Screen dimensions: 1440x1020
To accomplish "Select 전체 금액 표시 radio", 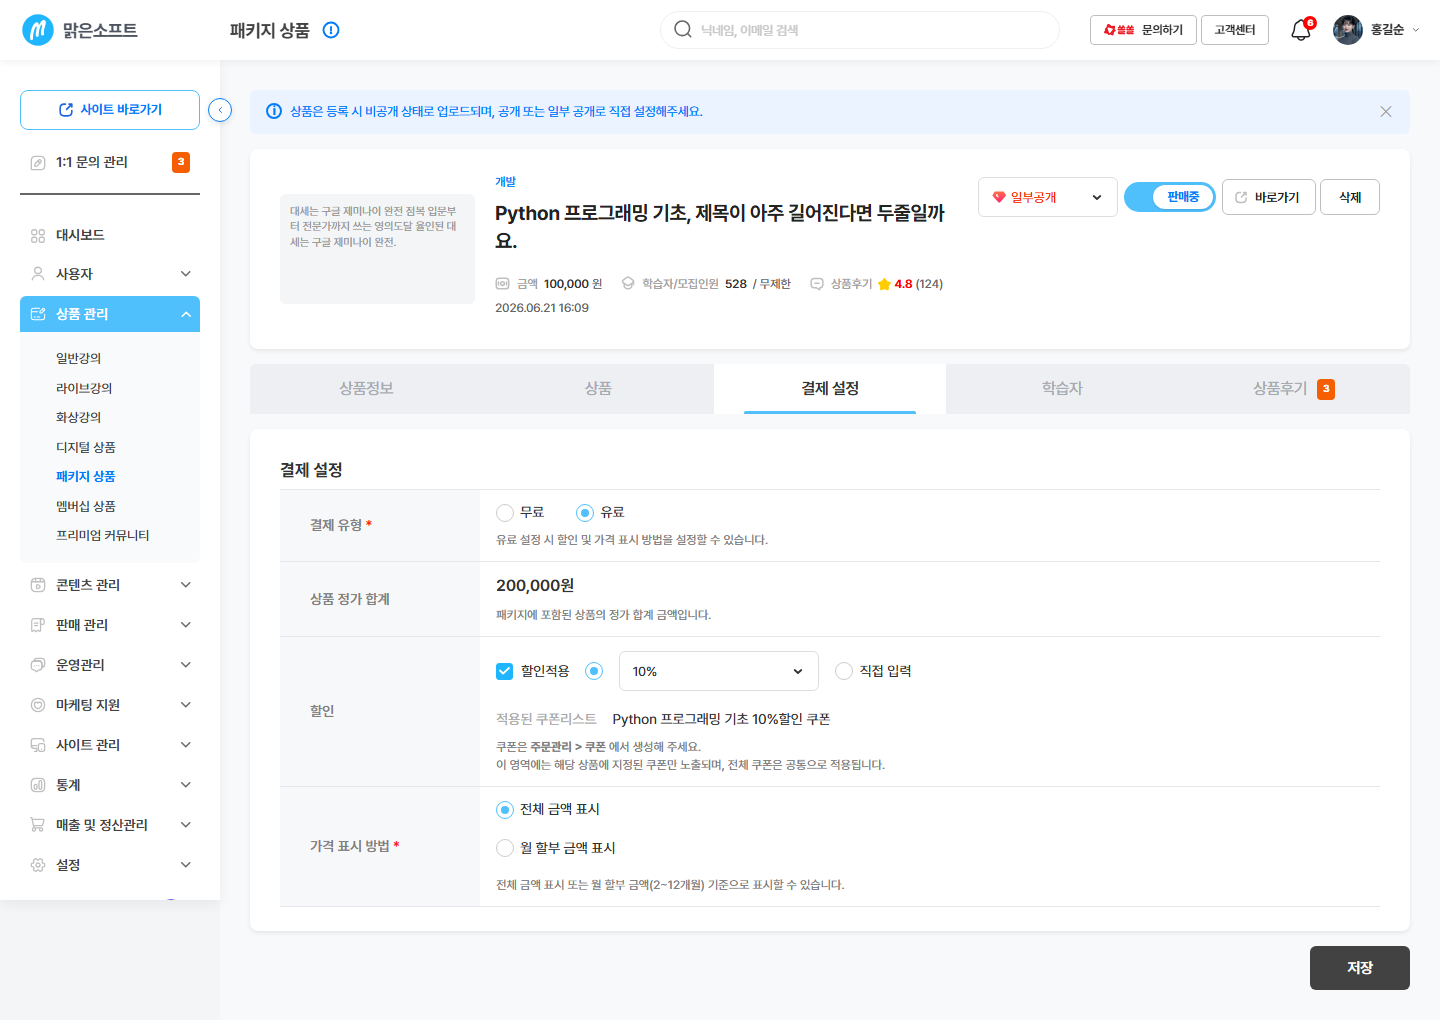I will point(505,810).
